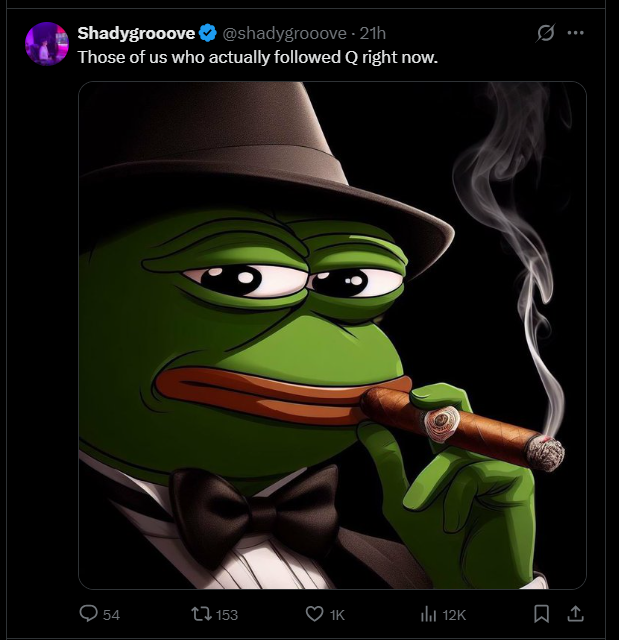Click the tweet text about following Q
This screenshot has width=619, height=640.
[x=257, y=57]
